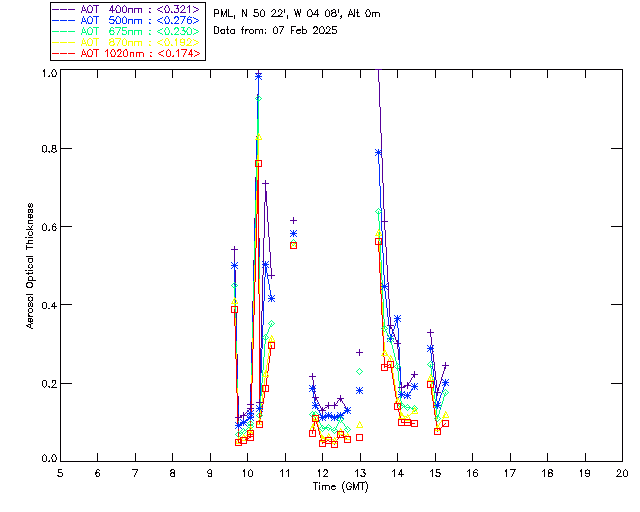Click the isolated purple plus marker near 11.2 hours
The width and height of the screenshot is (640, 512).
(x=293, y=220)
